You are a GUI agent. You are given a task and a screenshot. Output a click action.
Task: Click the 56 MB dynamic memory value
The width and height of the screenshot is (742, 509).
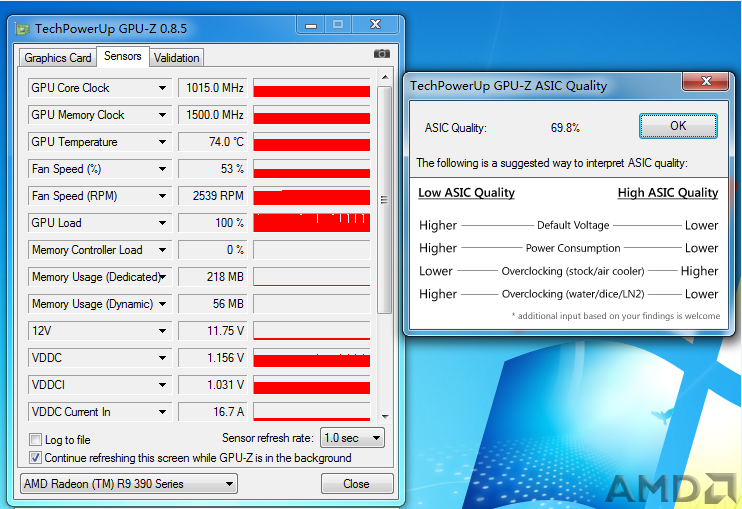click(212, 304)
